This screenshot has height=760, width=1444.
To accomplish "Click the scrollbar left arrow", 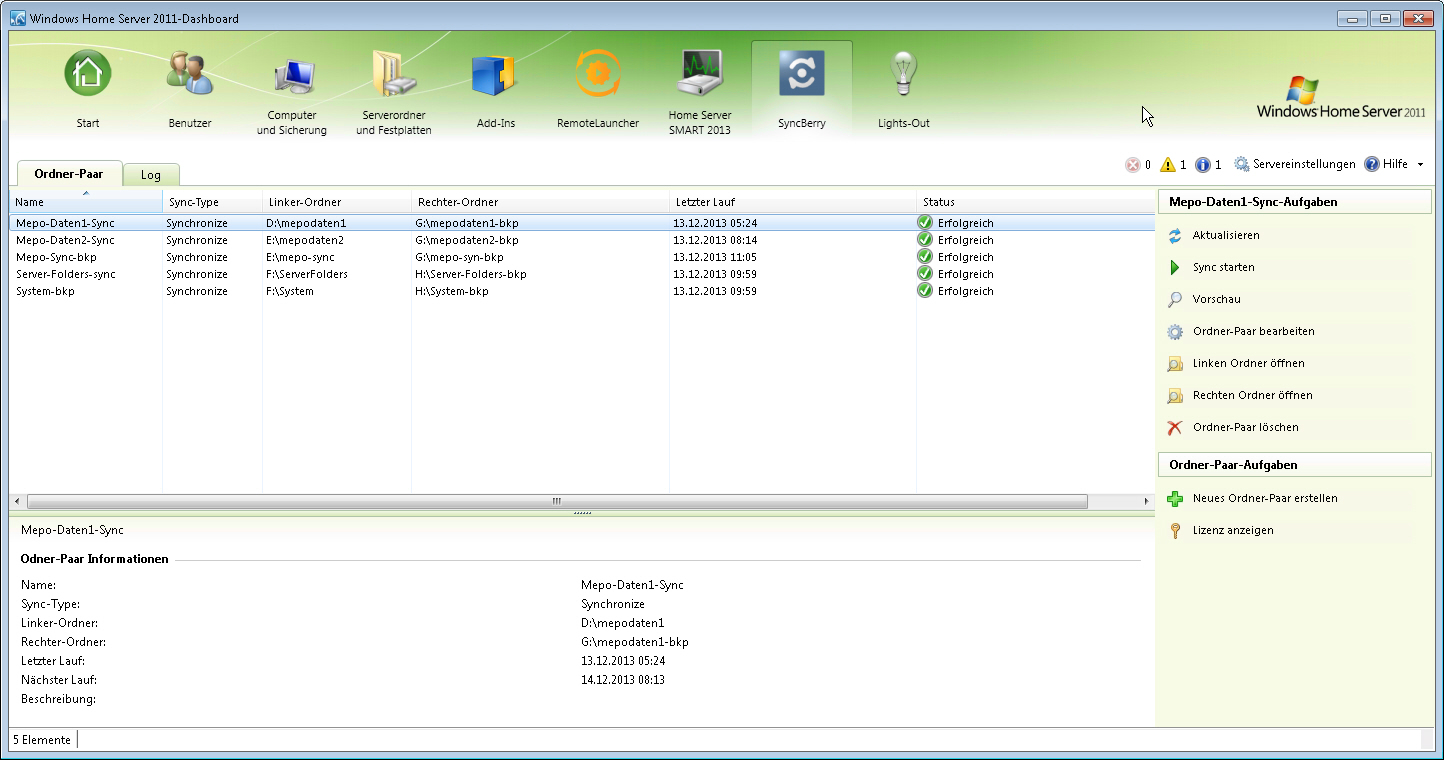I will pos(15,501).
